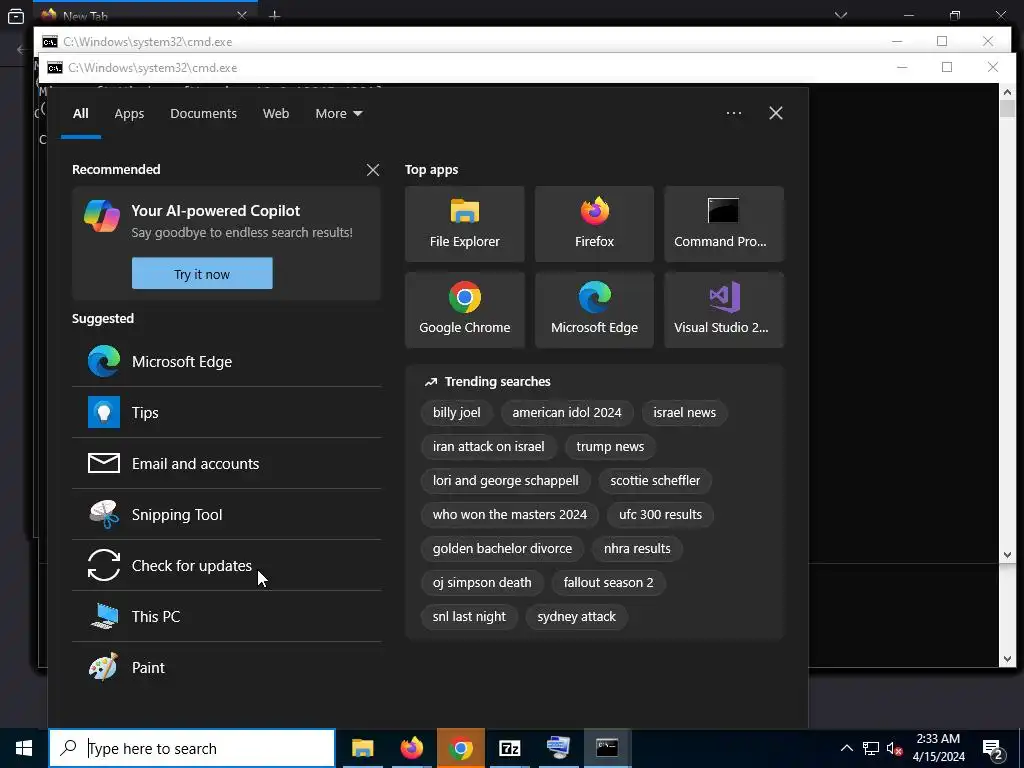1024x768 pixels.
Task: Close the search panel
Action: click(x=776, y=113)
